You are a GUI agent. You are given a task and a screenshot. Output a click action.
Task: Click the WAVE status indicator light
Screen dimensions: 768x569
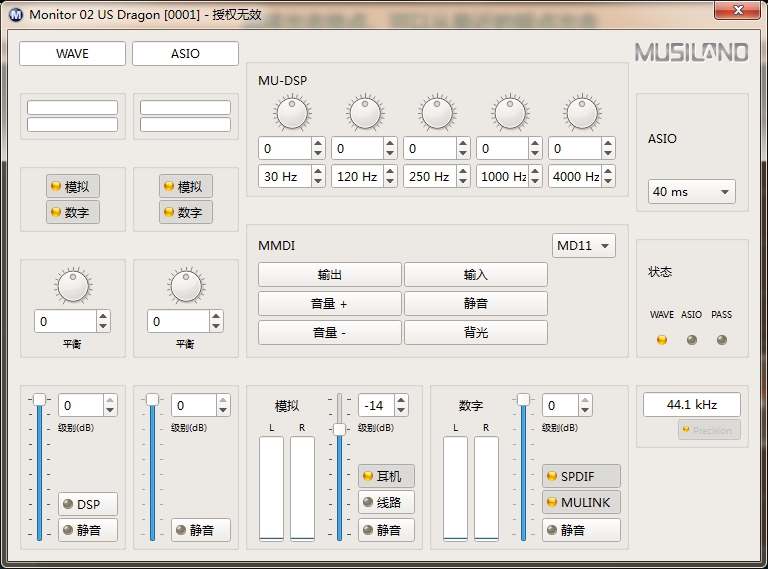pos(661,339)
